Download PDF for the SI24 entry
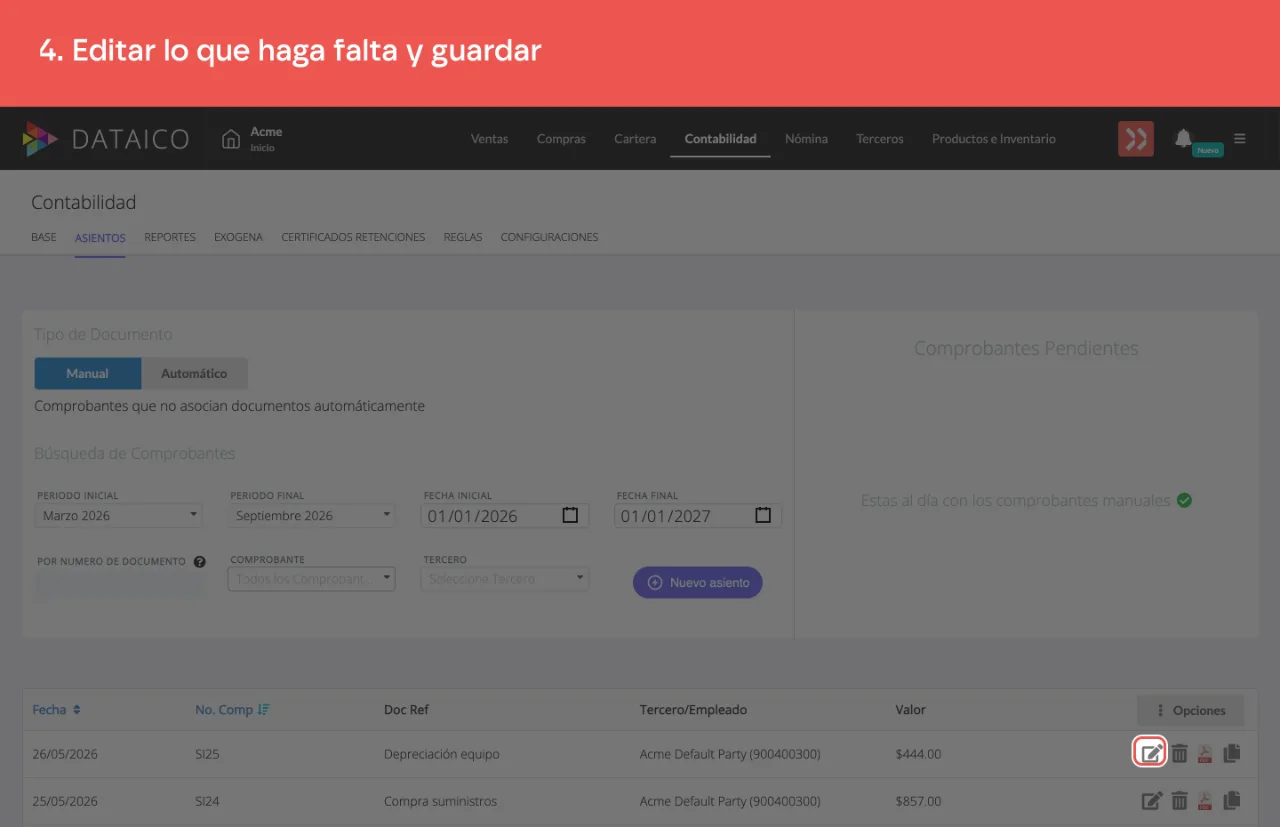The width and height of the screenshot is (1280, 827). pyautogui.click(x=1205, y=800)
